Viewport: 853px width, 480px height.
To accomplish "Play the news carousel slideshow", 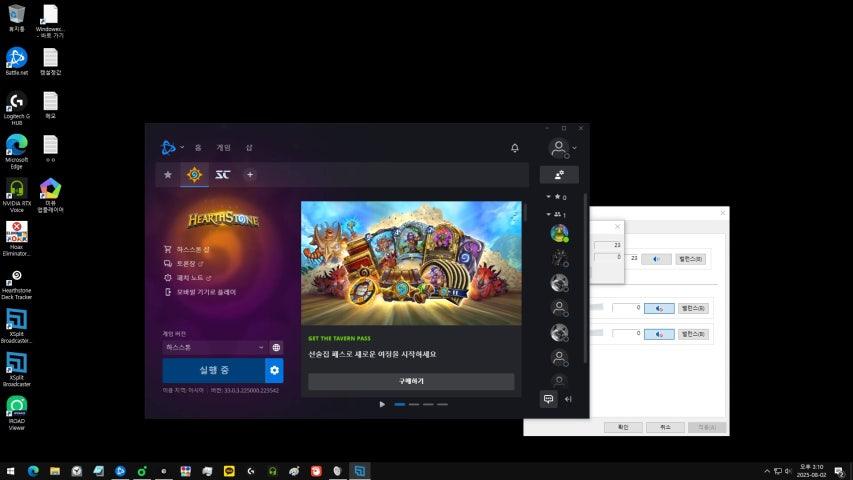I will 382,404.
